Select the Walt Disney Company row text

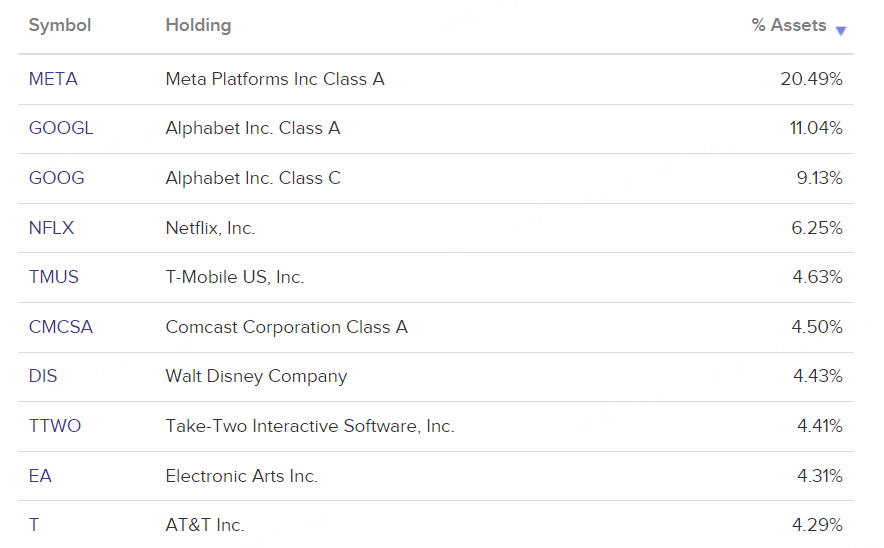pyautogui.click(x=256, y=377)
